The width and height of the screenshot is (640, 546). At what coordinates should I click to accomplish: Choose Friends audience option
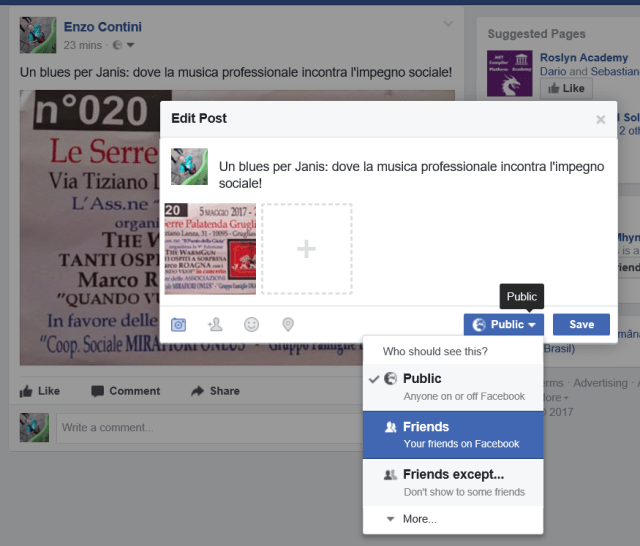coord(453,435)
